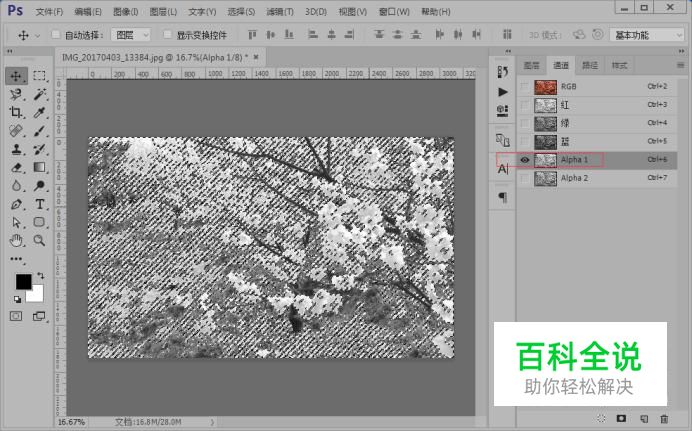Show the 蓝 channel visibility

point(524,142)
